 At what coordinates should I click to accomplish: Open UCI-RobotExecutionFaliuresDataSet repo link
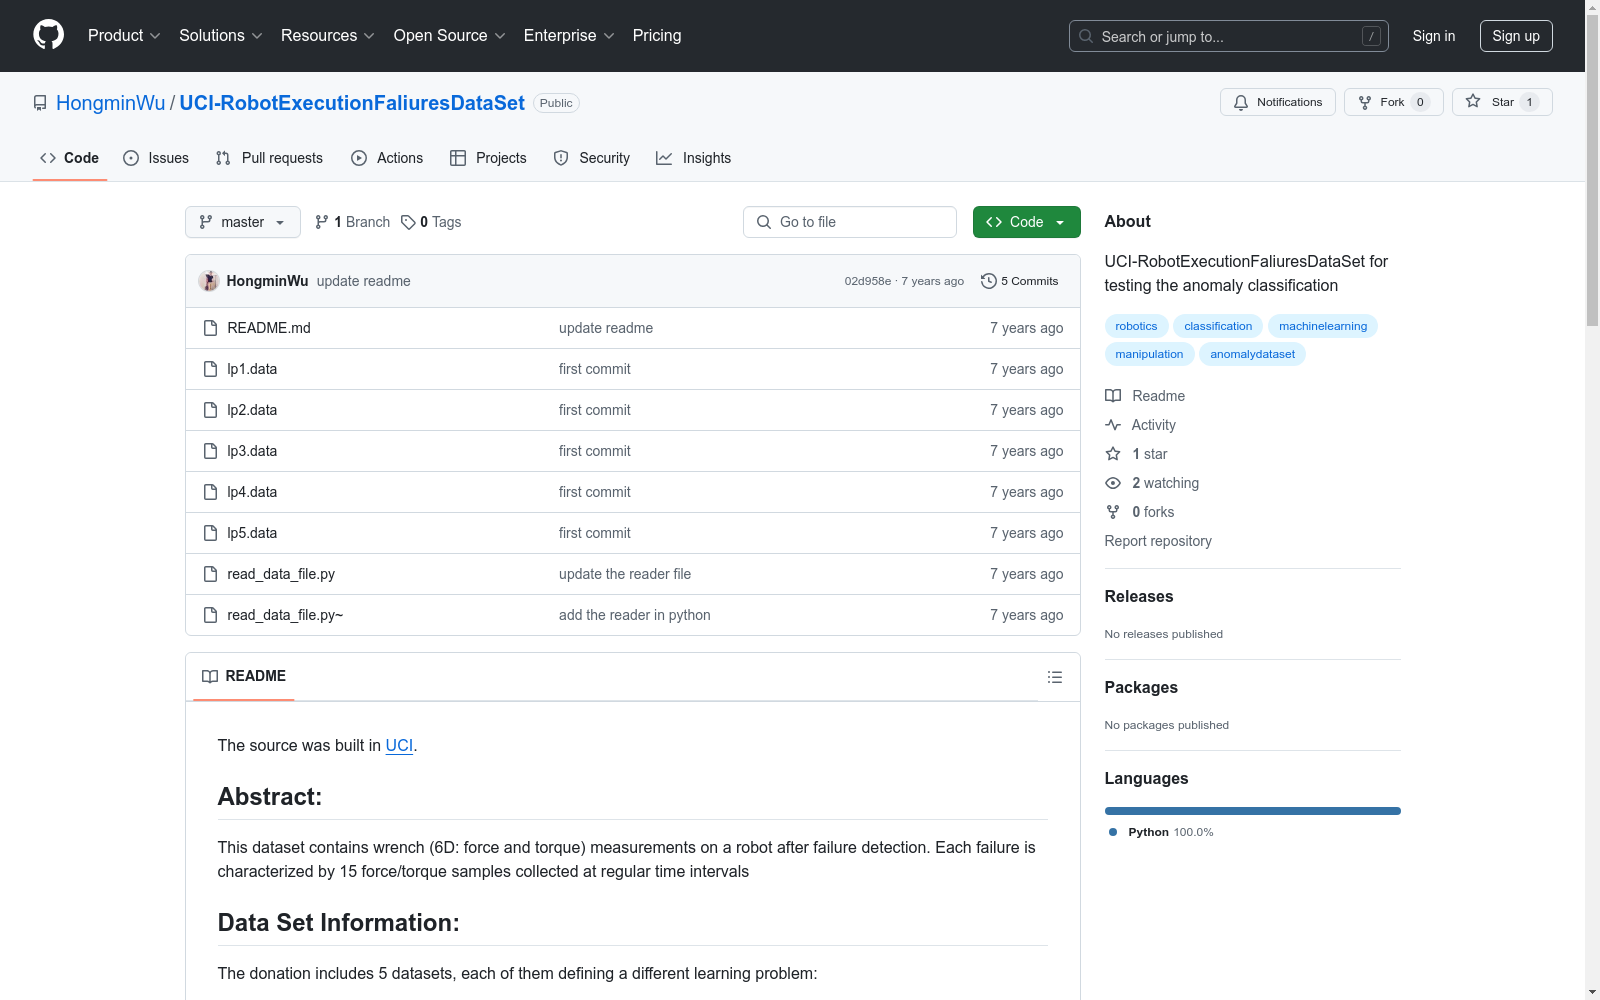(x=352, y=103)
